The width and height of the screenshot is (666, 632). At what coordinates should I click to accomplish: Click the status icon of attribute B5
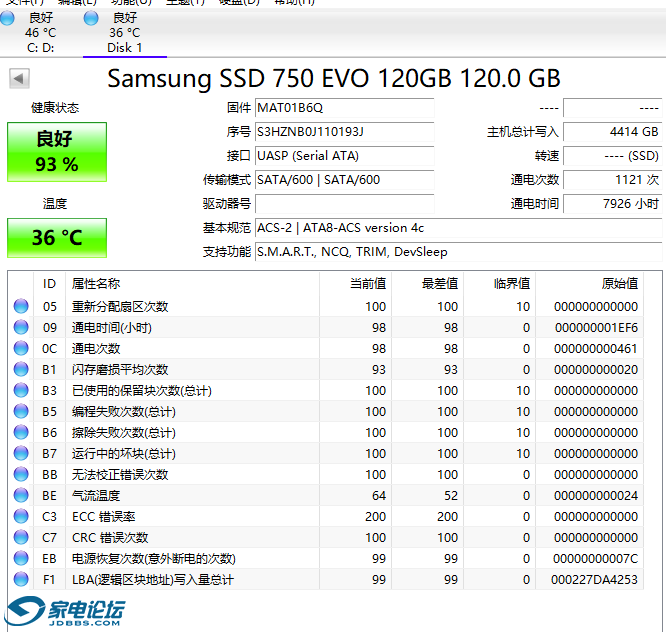point(21,412)
